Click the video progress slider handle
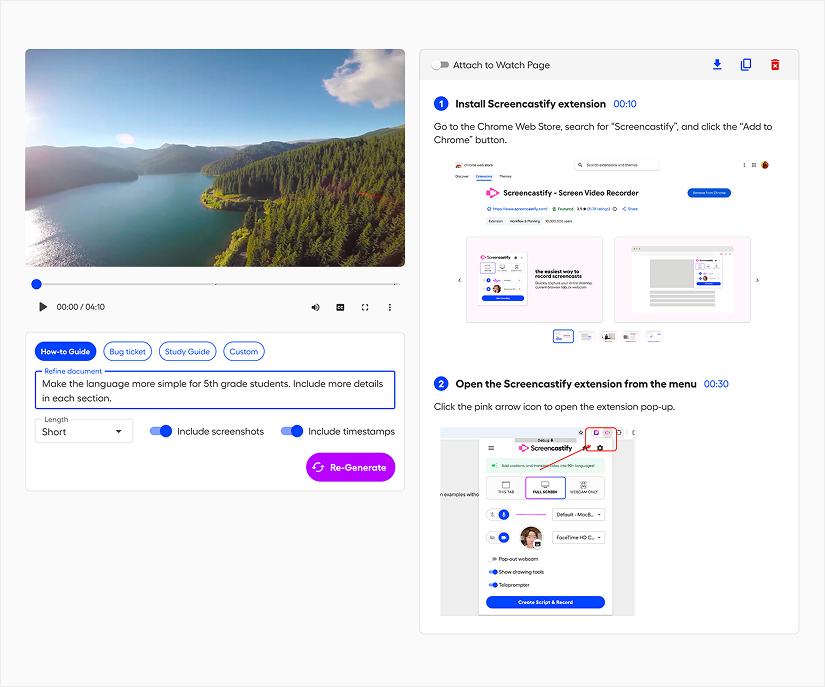Image resolution: width=825 pixels, height=687 pixels. [36, 284]
